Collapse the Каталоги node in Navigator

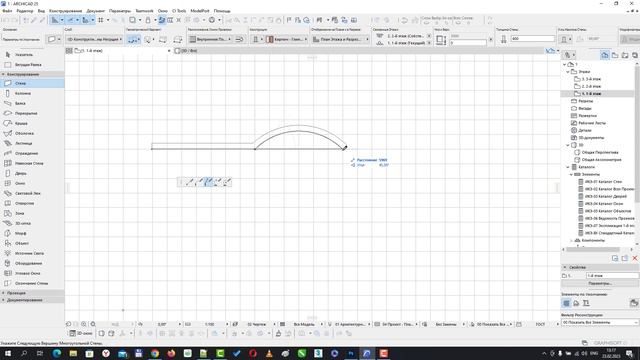[568, 167]
